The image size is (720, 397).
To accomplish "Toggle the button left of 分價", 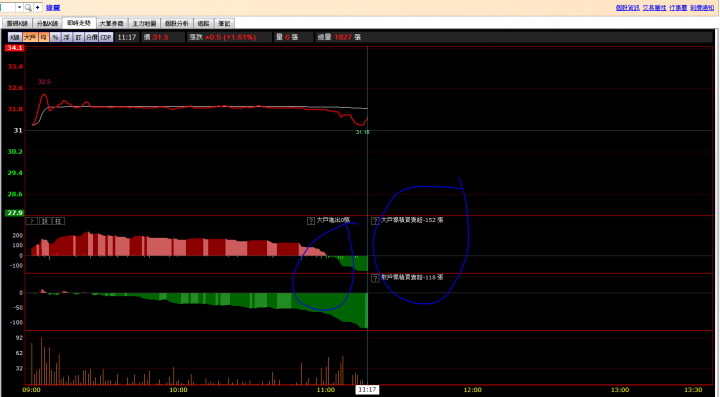I will pyautogui.click(x=79, y=37).
